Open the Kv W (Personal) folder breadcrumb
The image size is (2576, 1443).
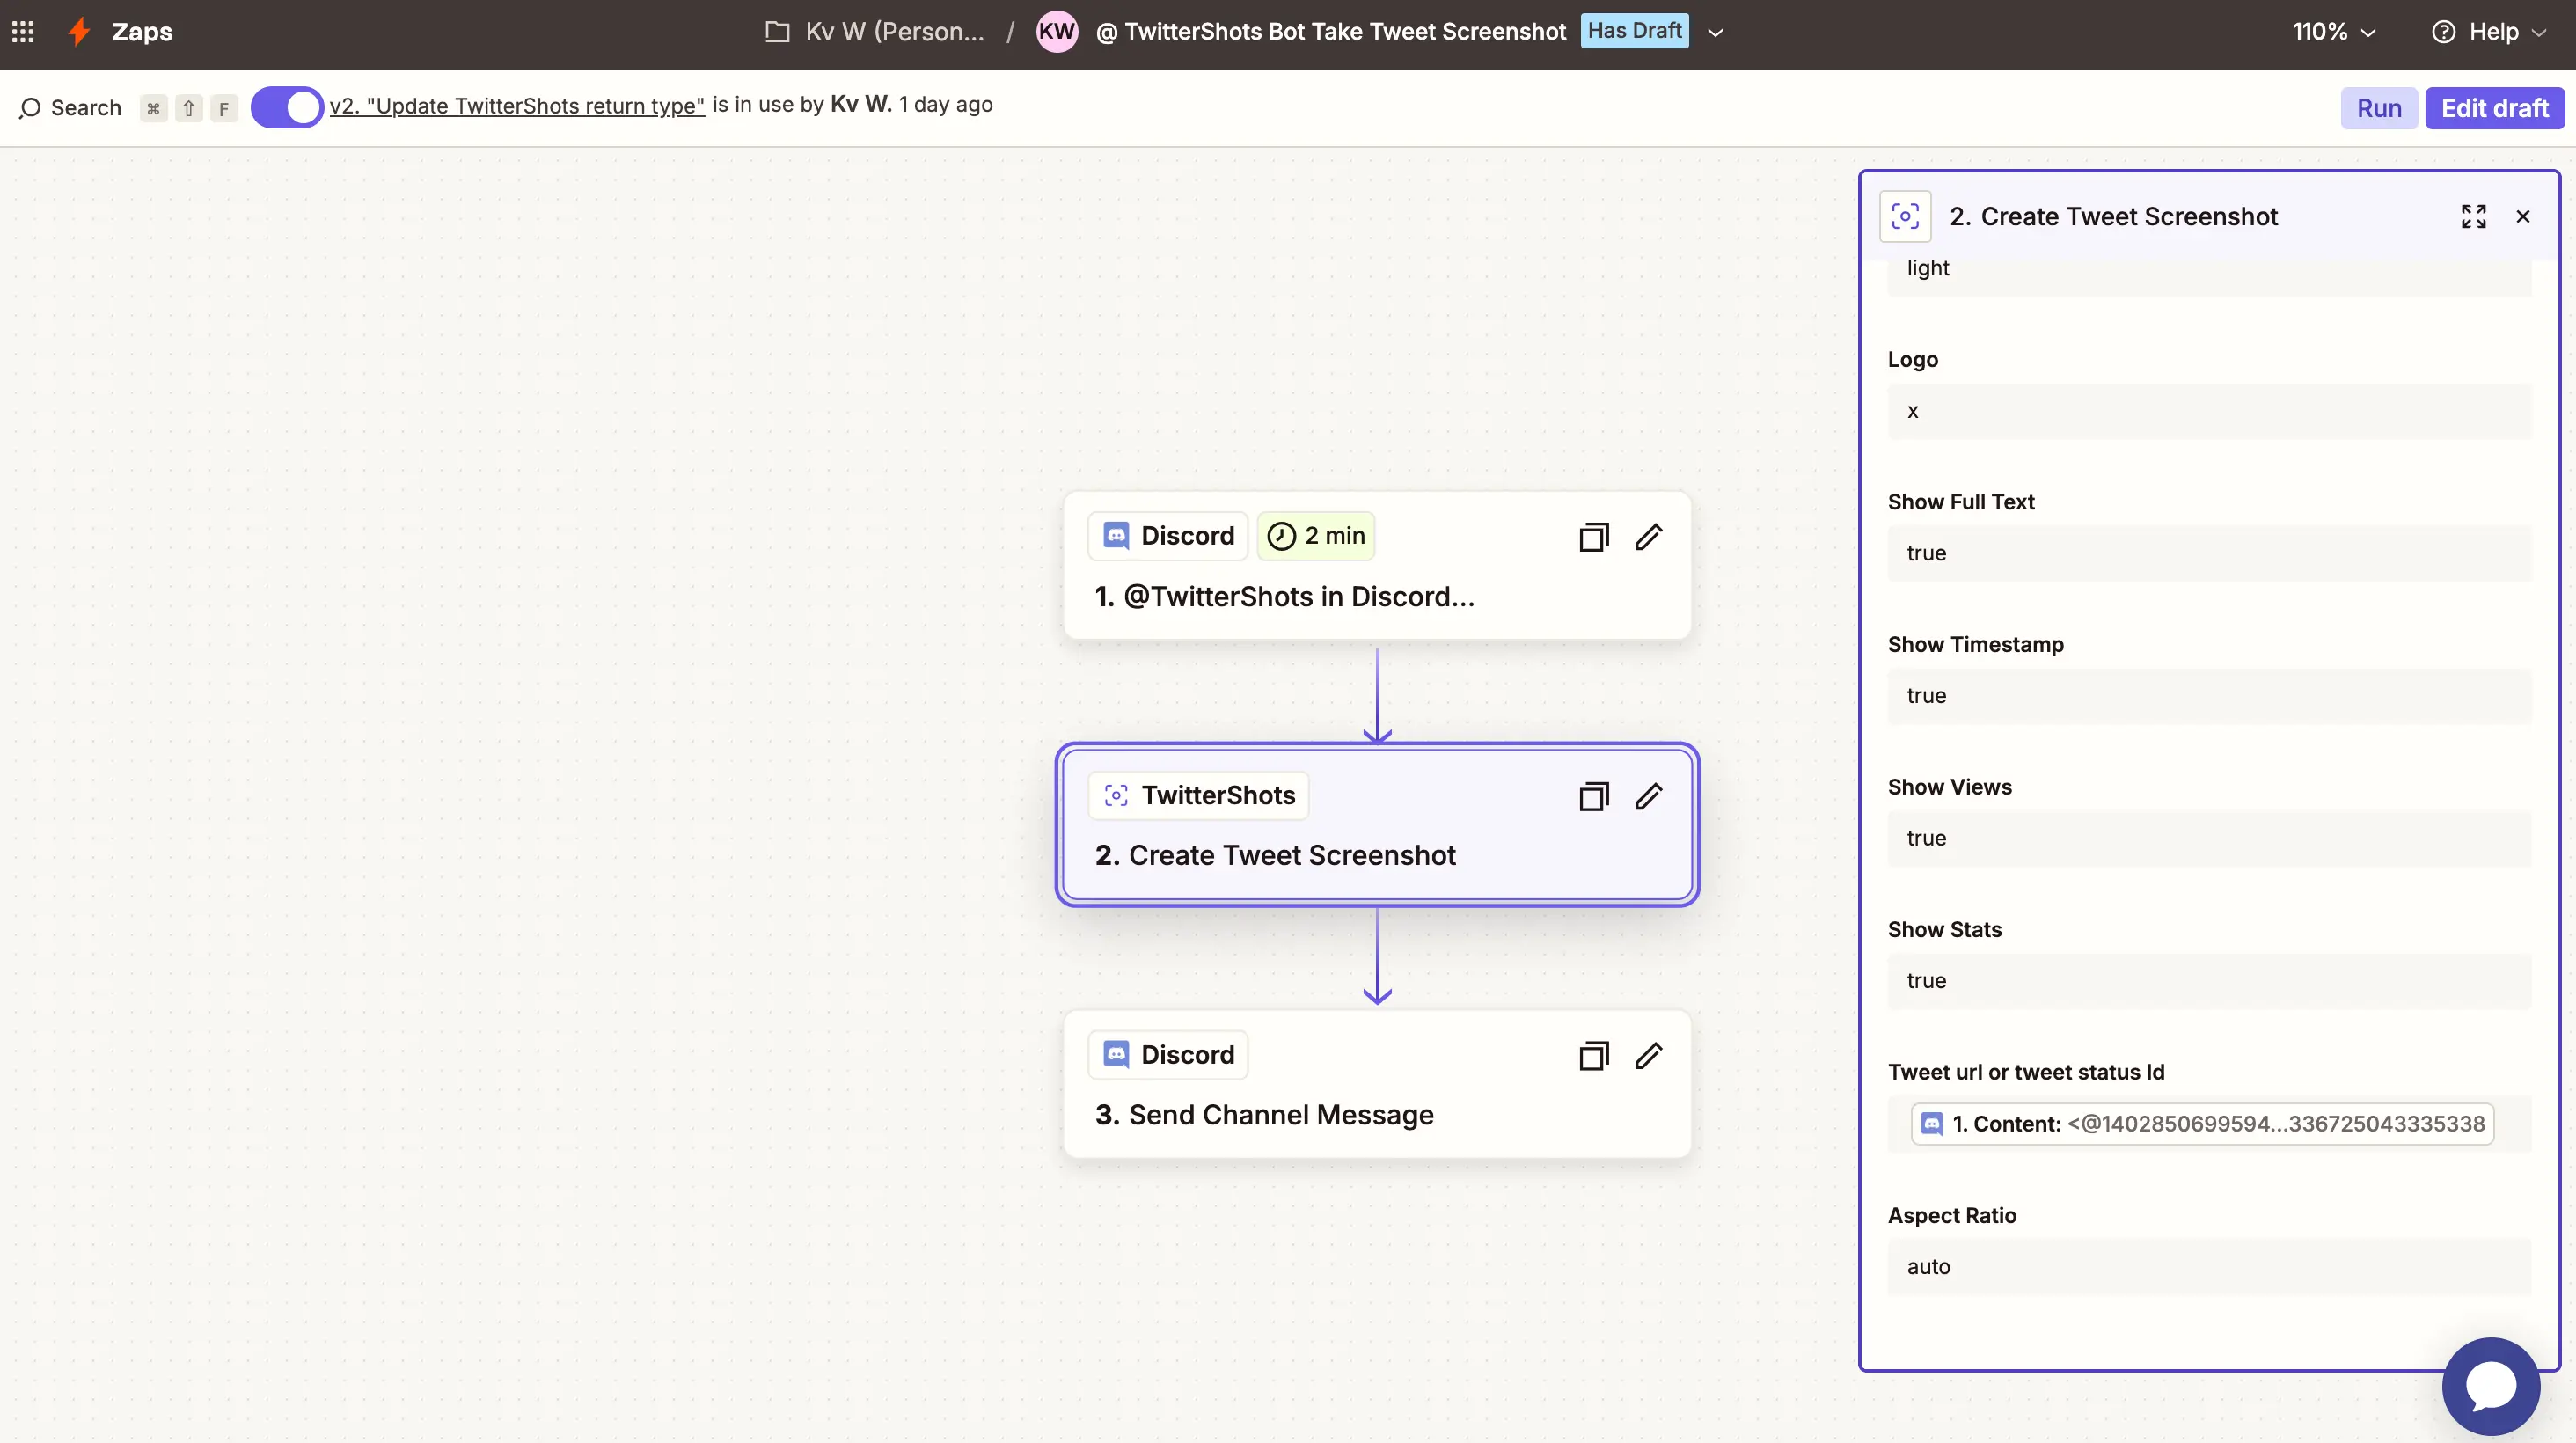(x=876, y=32)
